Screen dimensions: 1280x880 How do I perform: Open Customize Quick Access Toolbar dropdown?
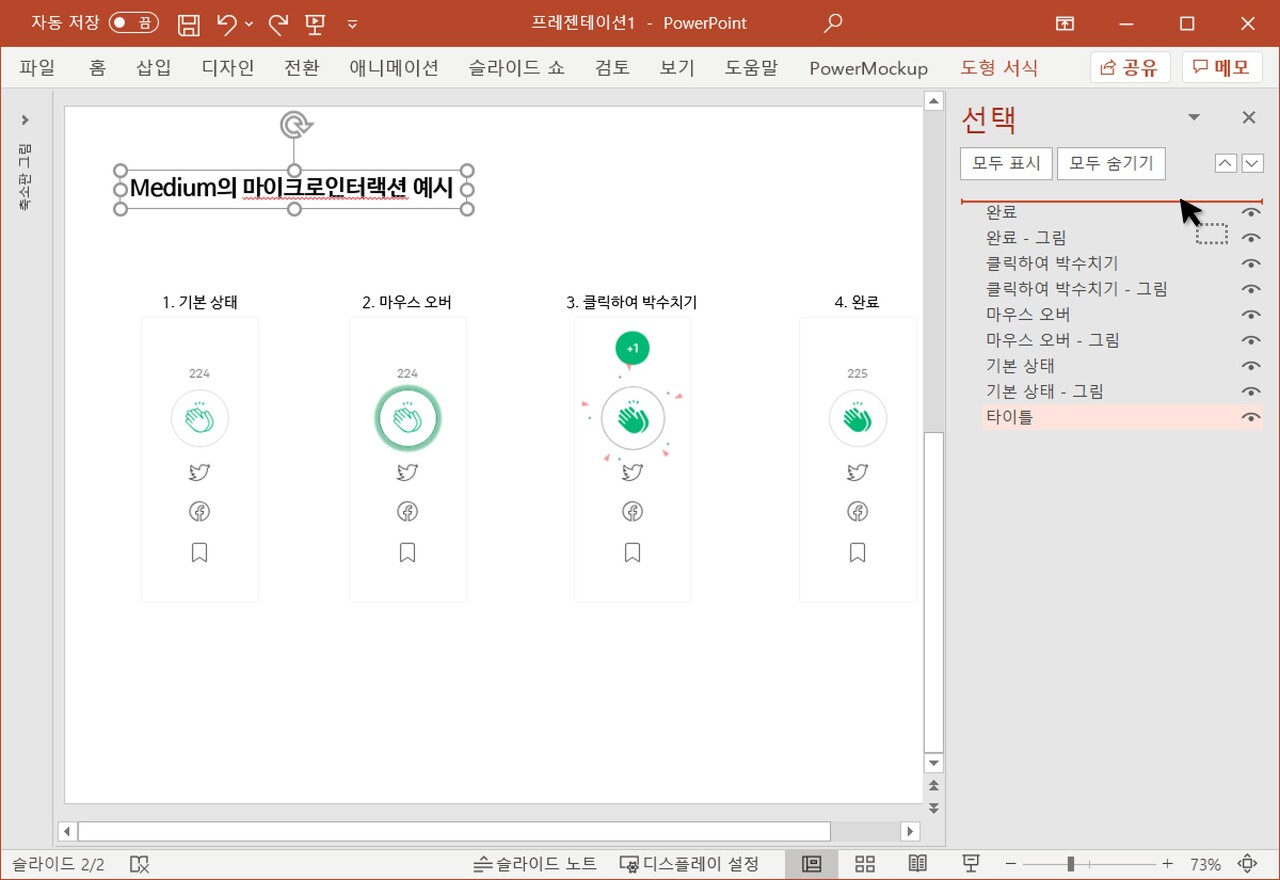click(352, 23)
